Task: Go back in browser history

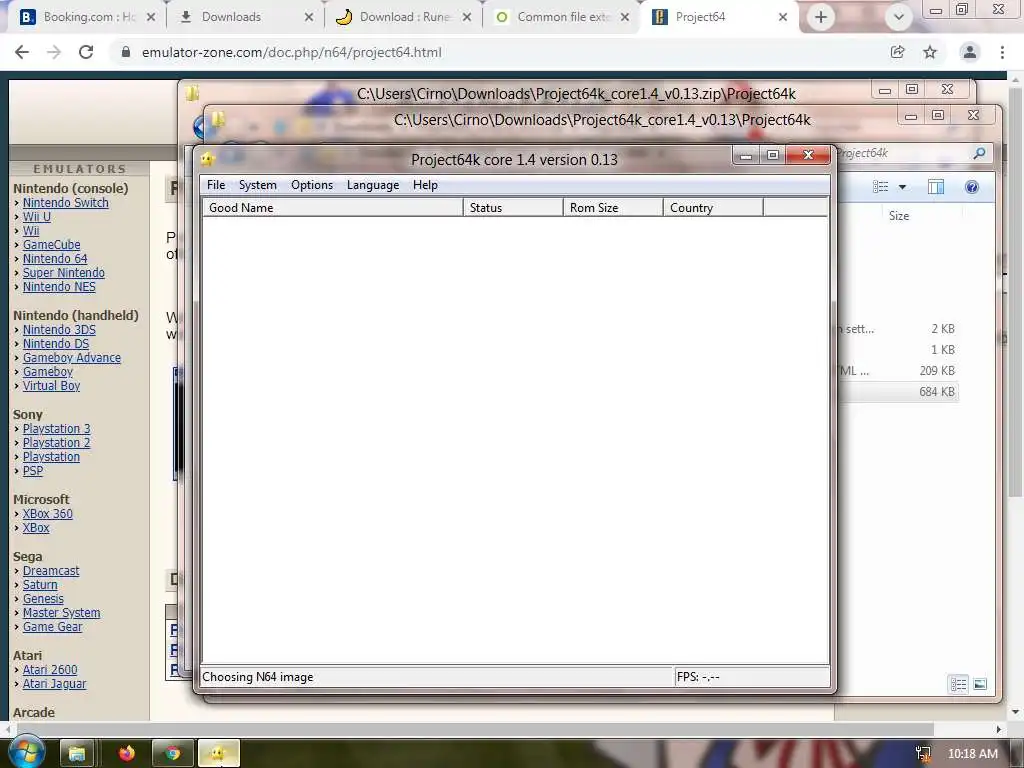Action: [x=22, y=52]
